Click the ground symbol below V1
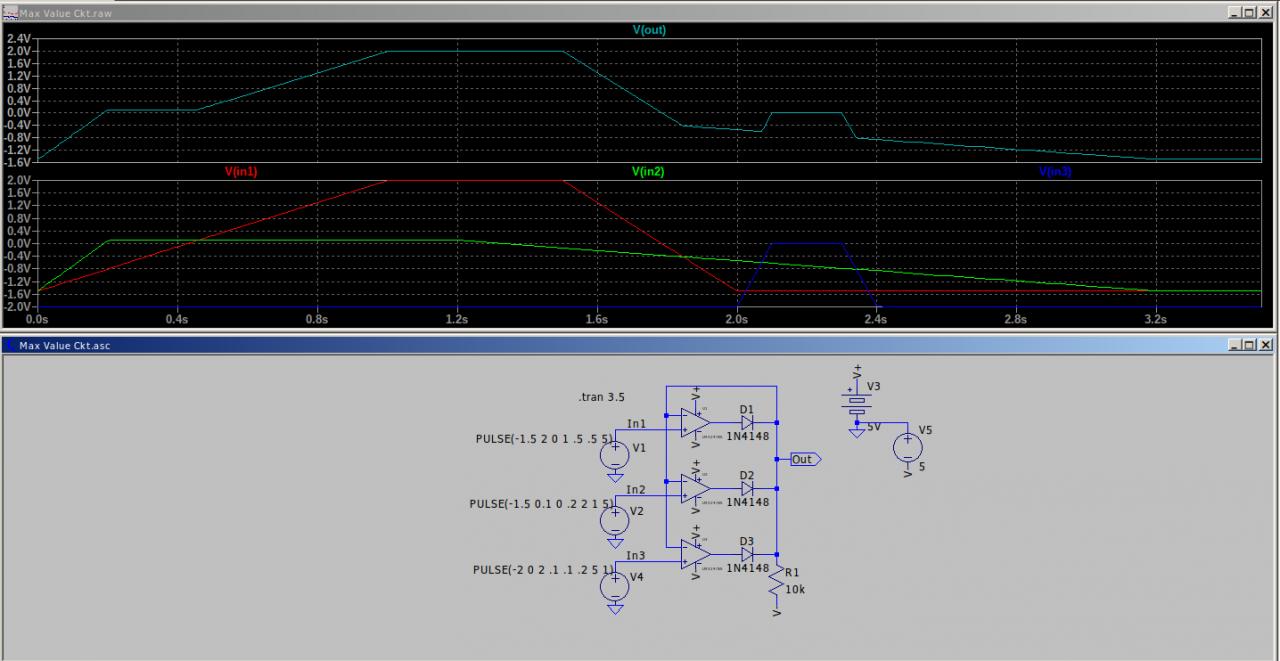This screenshot has width=1280, height=661. 615,477
